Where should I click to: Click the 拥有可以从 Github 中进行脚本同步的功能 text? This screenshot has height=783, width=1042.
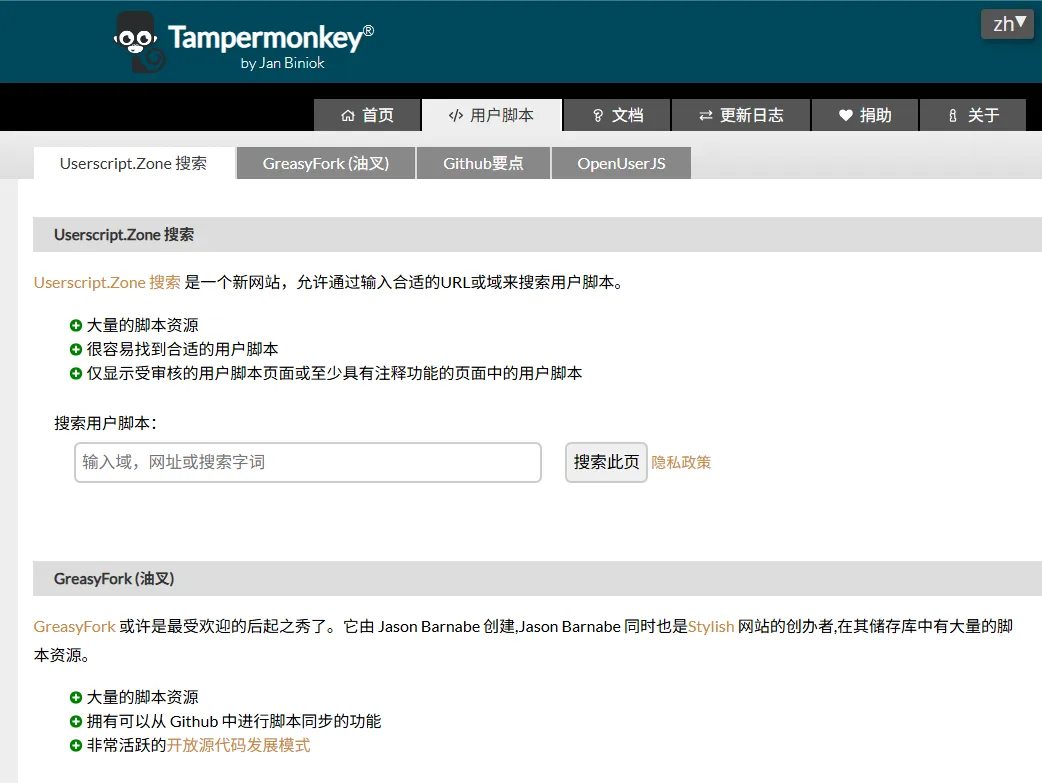pyautogui.click(x=234, y=721)
